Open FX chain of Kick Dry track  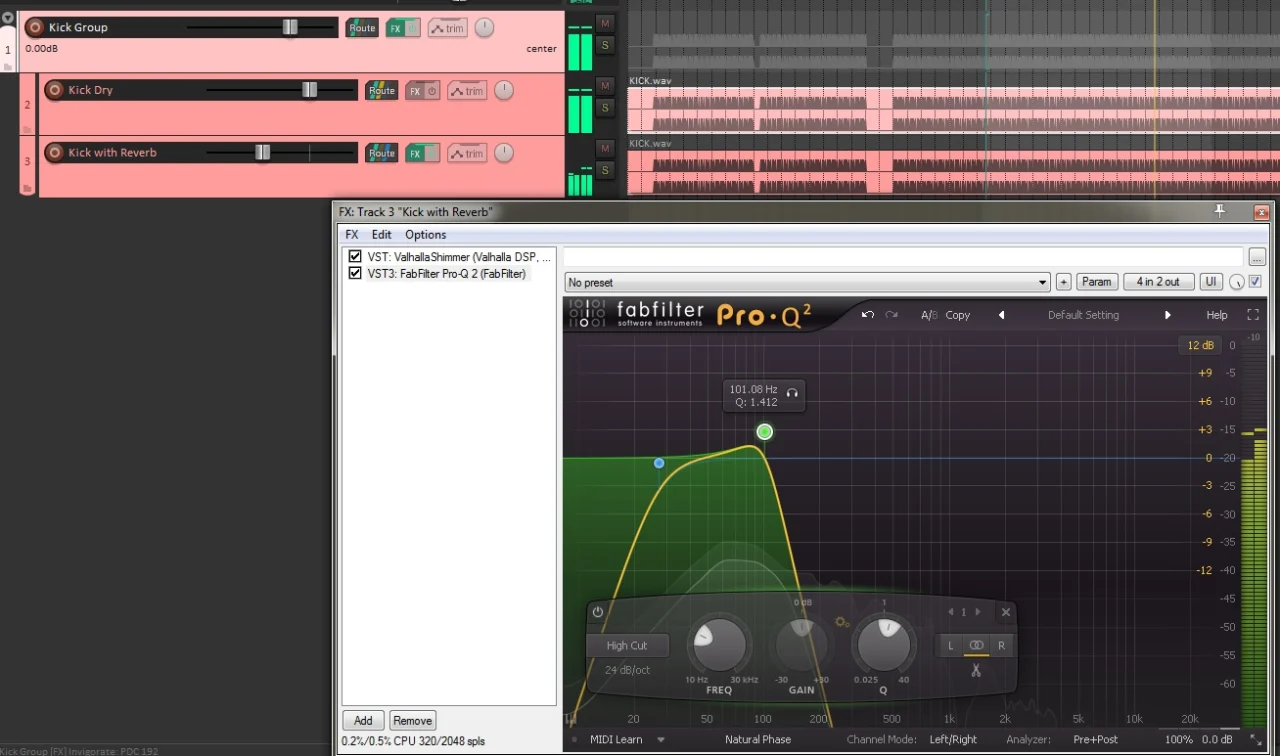point(414,91)
